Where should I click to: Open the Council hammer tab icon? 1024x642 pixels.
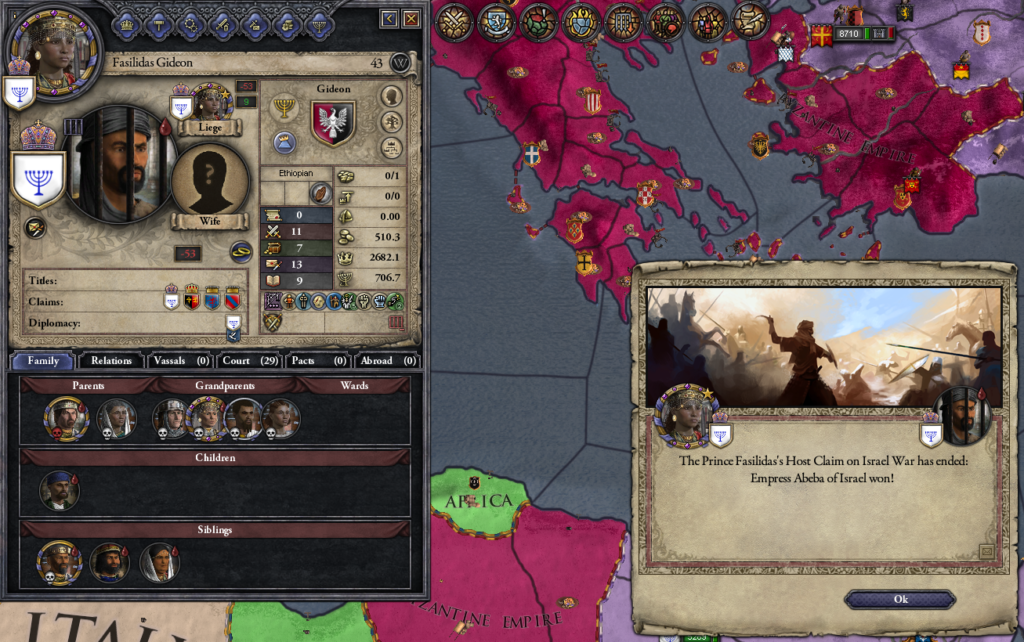tap(159, 25)
